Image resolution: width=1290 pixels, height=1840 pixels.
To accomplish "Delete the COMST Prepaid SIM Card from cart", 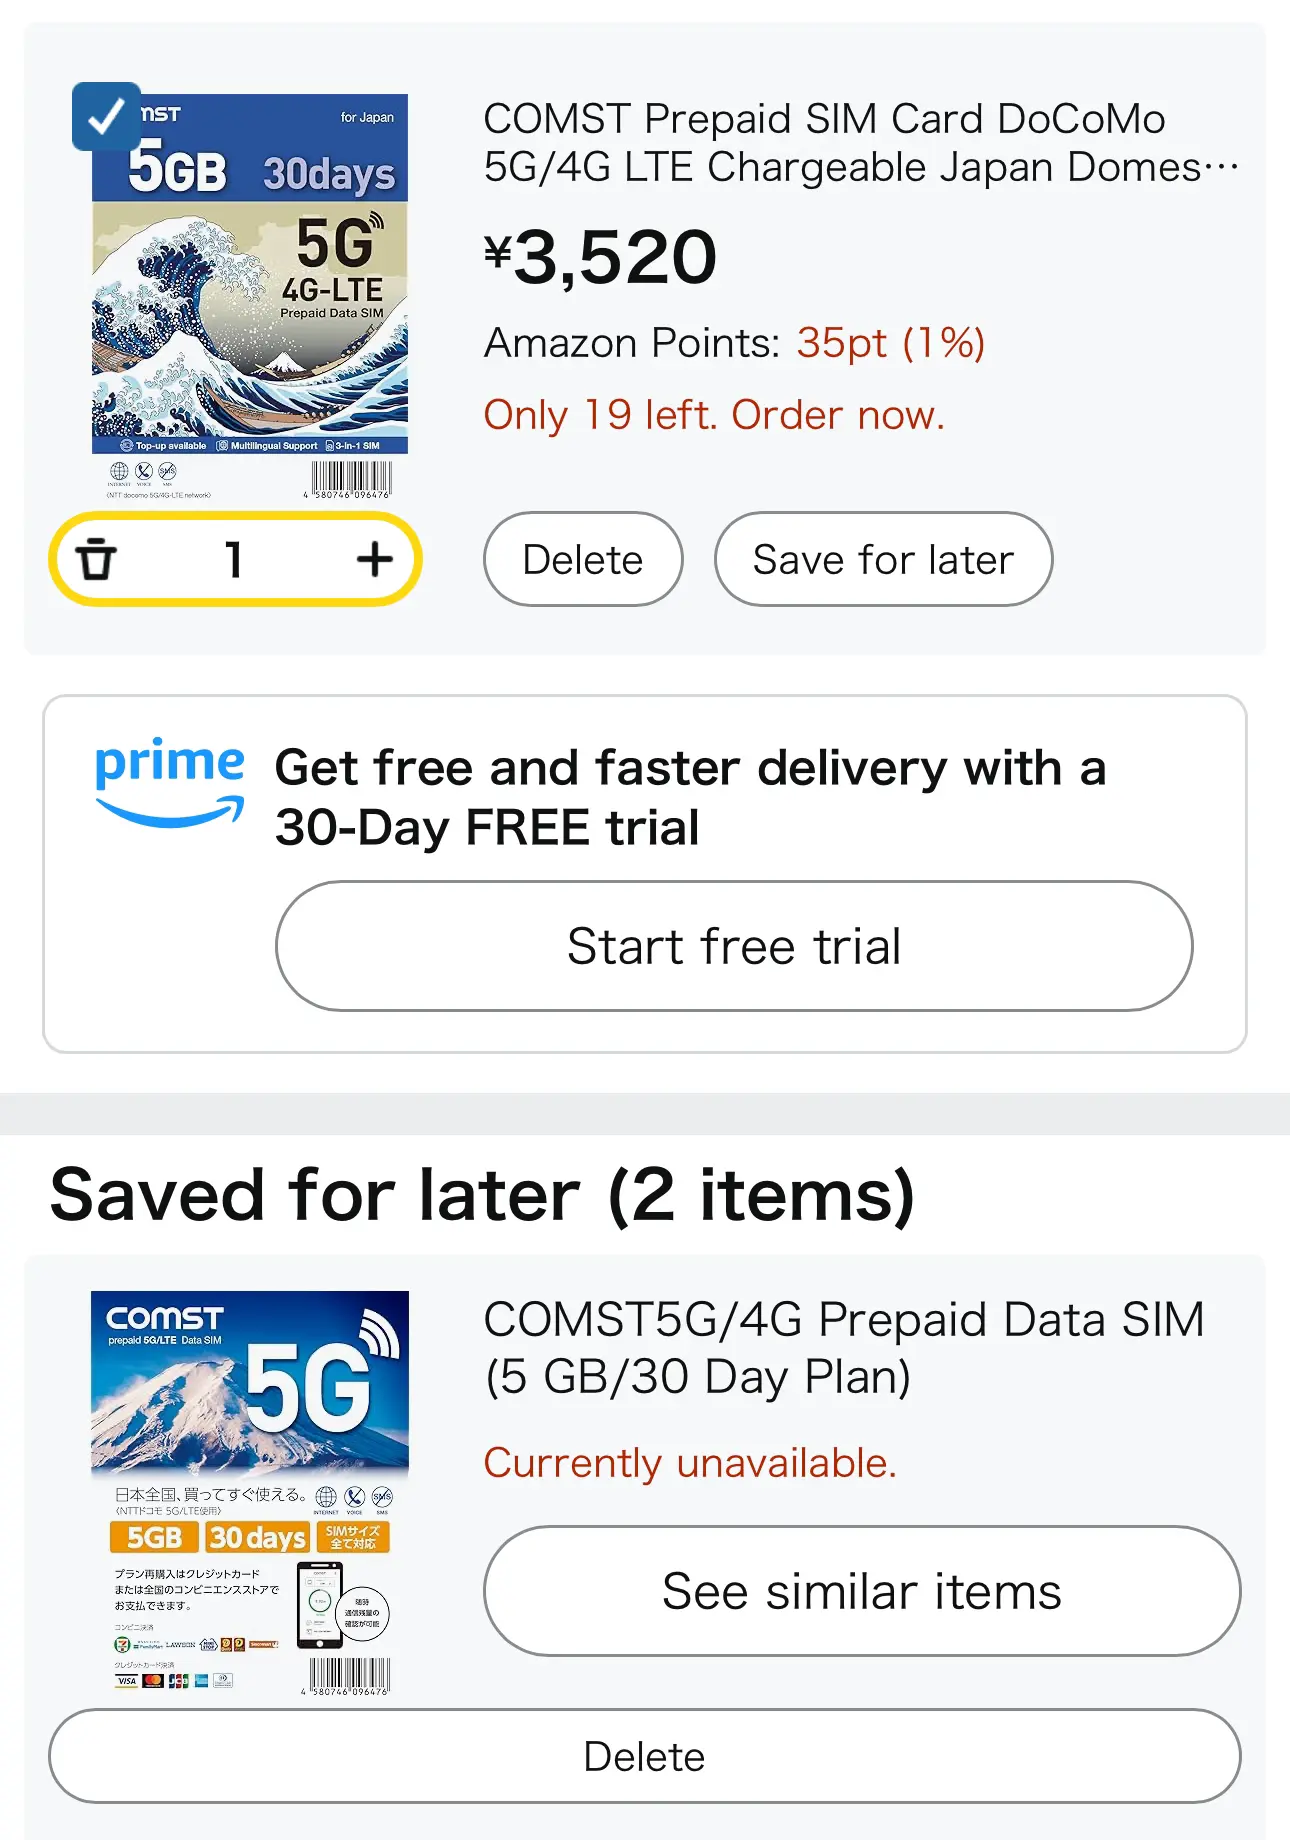I will [x=583, y=559].
